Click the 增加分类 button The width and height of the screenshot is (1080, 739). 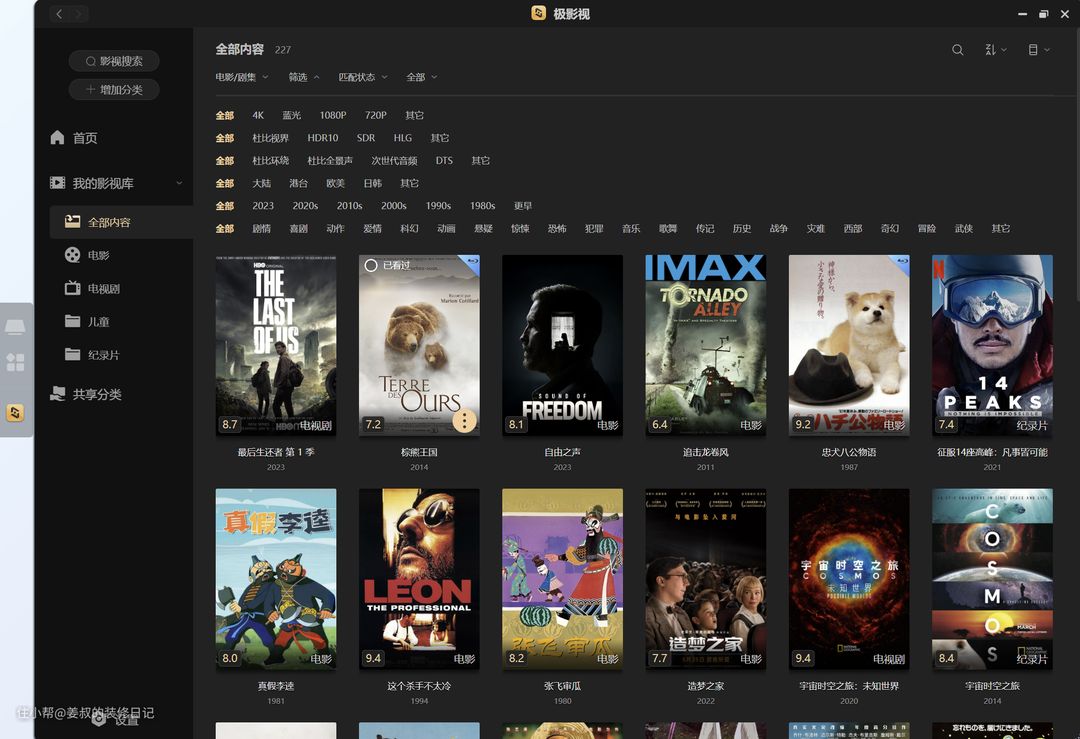(114, 90)
